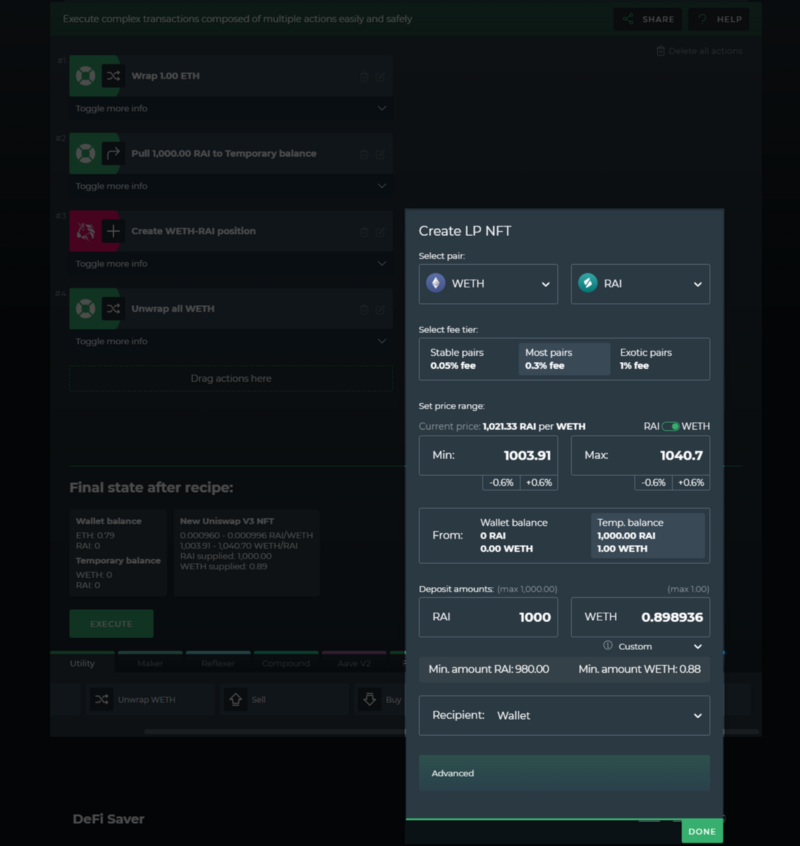Delete the Wrap 1.00 ETH action
Screen dimensions: 800x846
pos(364,77)
